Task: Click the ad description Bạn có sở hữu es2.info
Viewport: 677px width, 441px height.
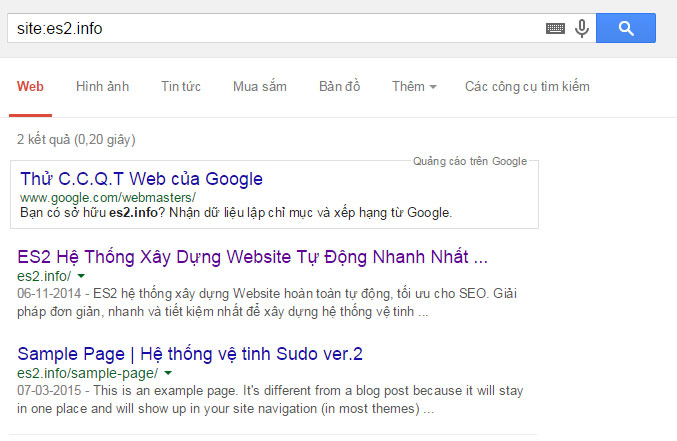Action: coord(236,213)
